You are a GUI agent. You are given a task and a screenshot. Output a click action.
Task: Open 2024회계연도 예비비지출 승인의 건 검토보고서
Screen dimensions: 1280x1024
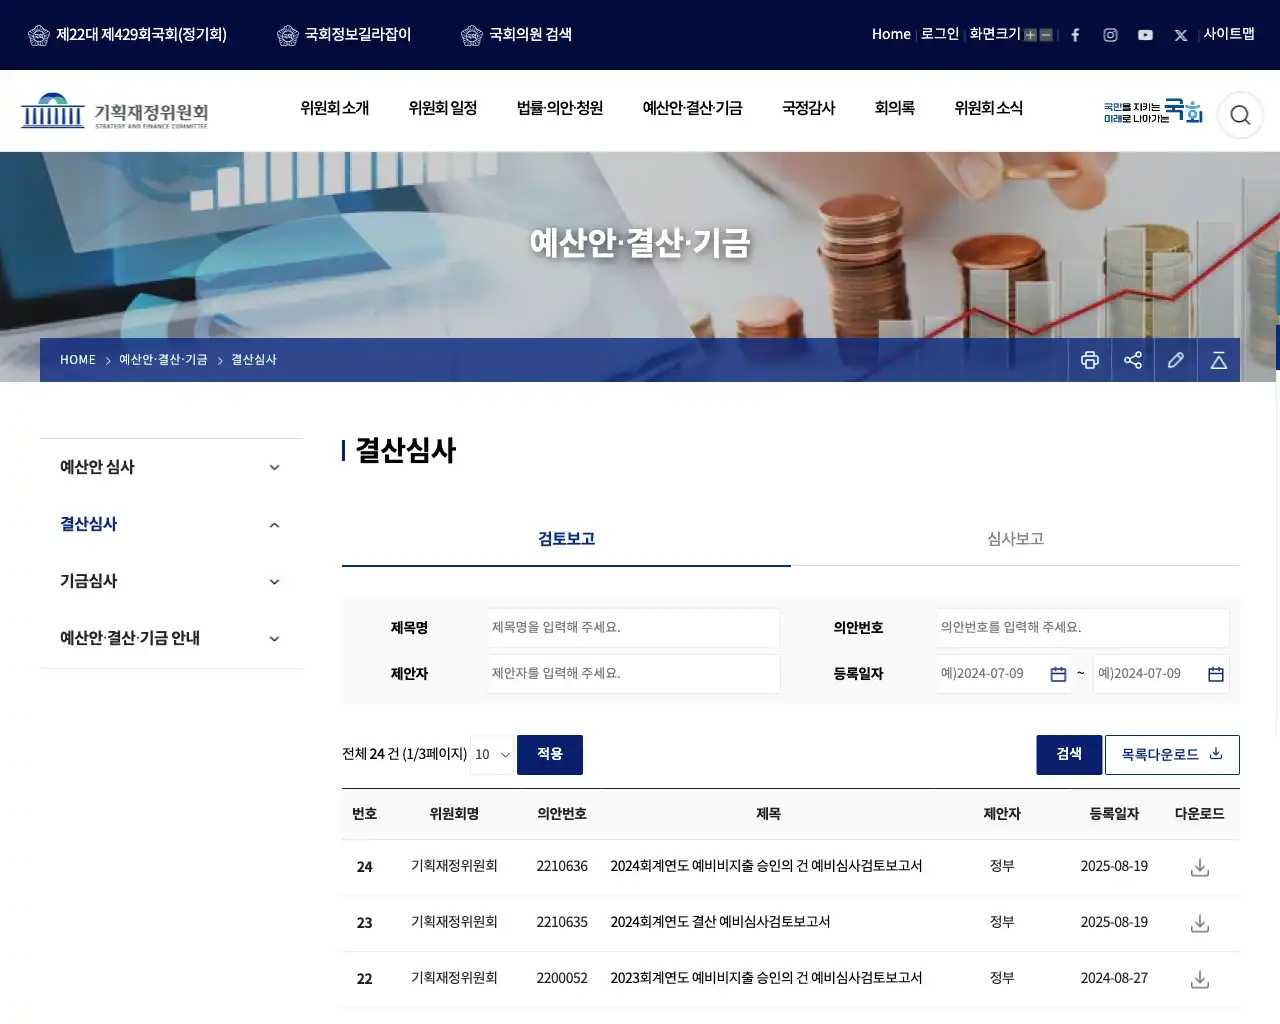pos(766,866)
